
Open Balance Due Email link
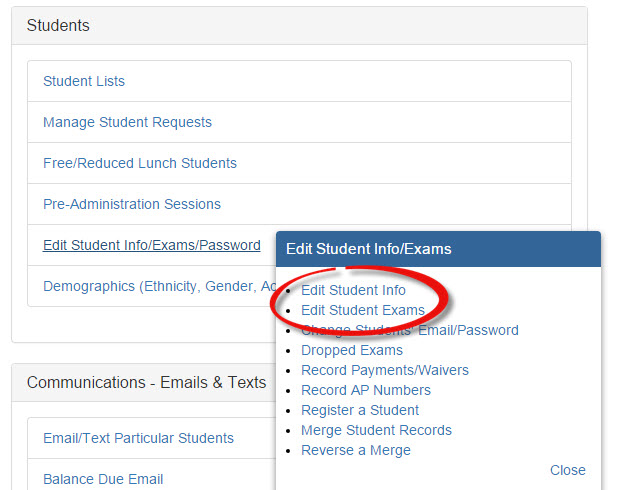[103, 479]
